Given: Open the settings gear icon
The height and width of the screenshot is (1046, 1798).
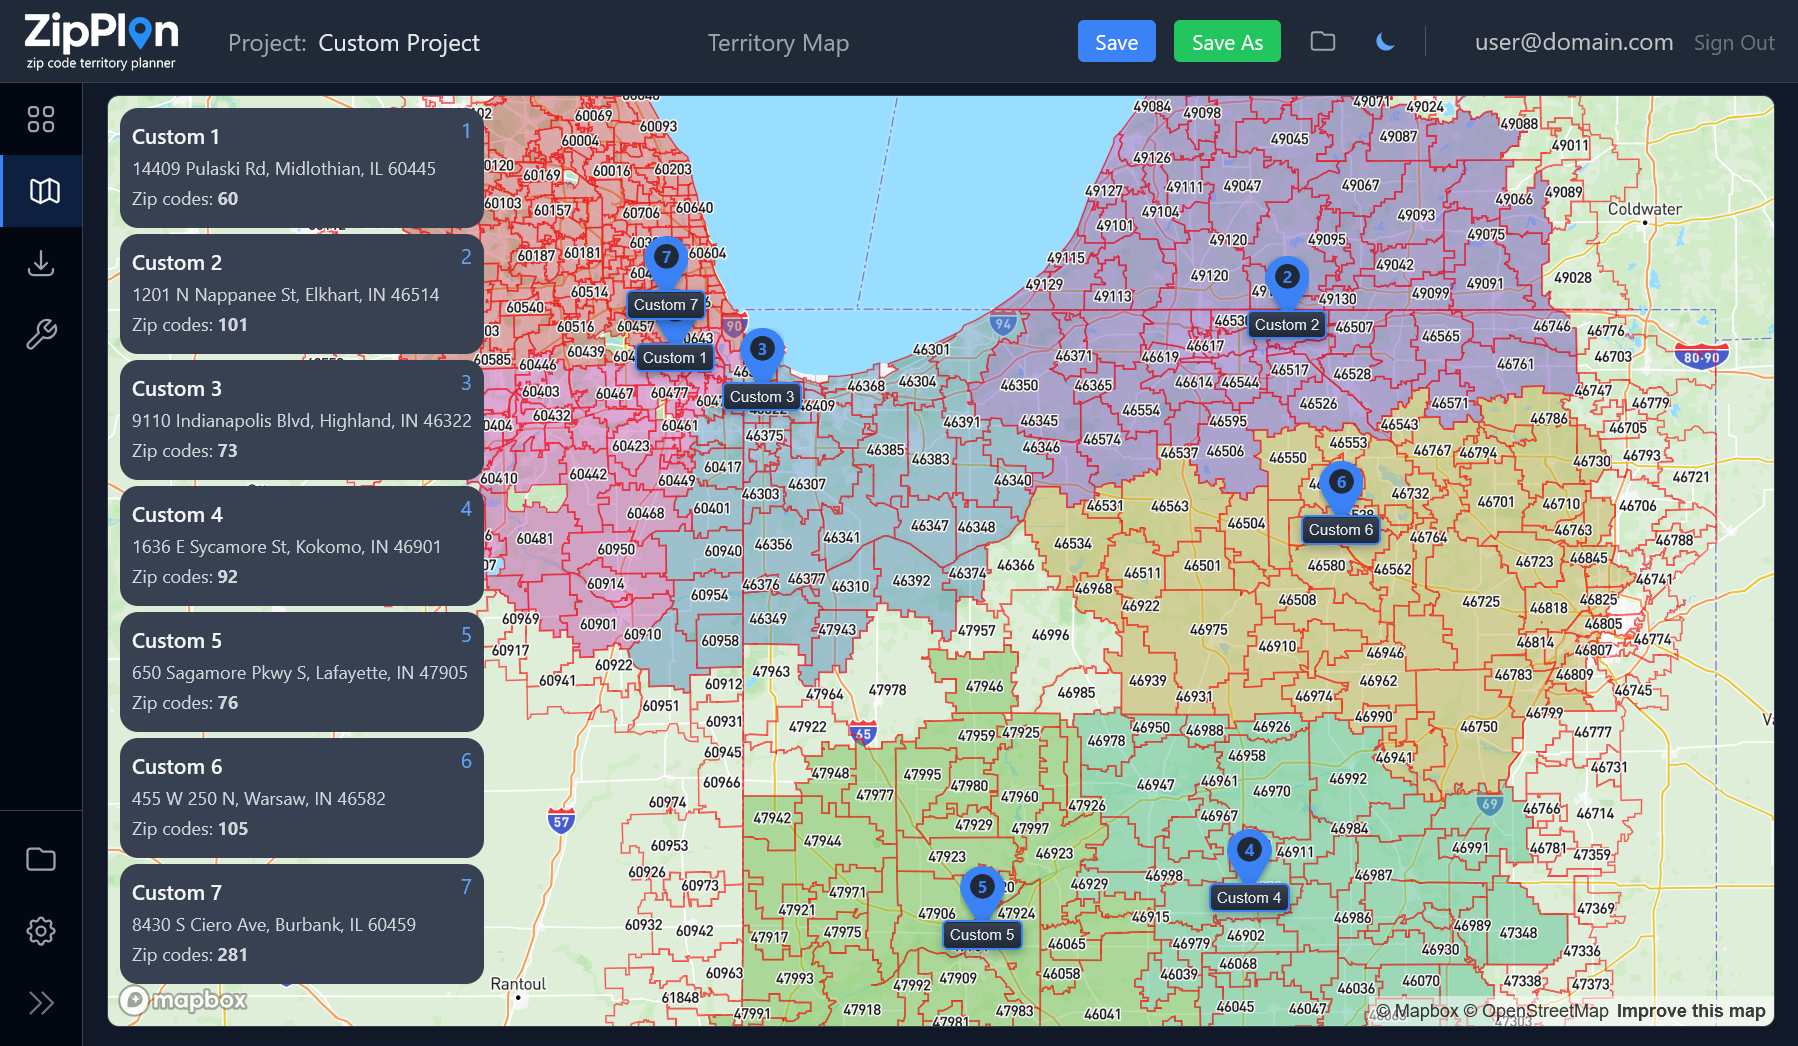Looking at the screenshot, I should click(x=41, y=931).
